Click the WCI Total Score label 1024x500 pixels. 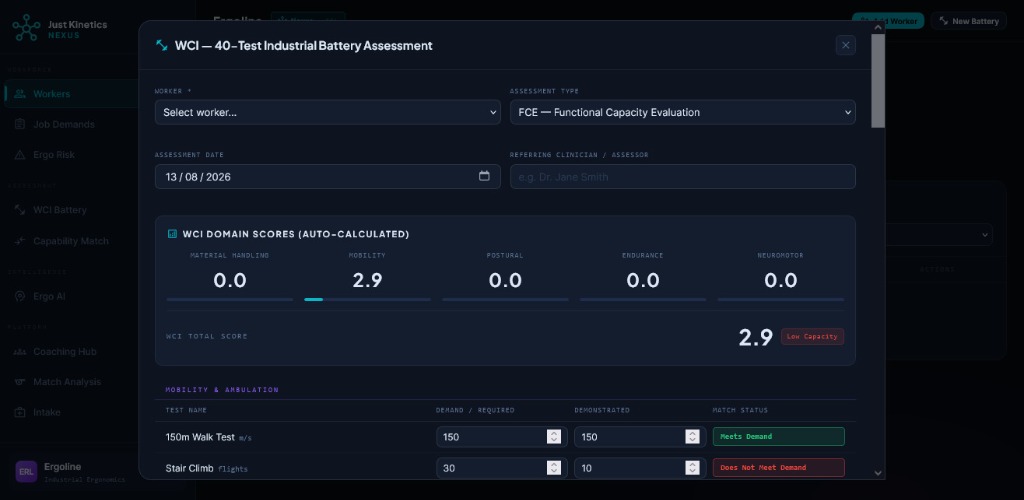pyautogui.click(x=207, y=337)
